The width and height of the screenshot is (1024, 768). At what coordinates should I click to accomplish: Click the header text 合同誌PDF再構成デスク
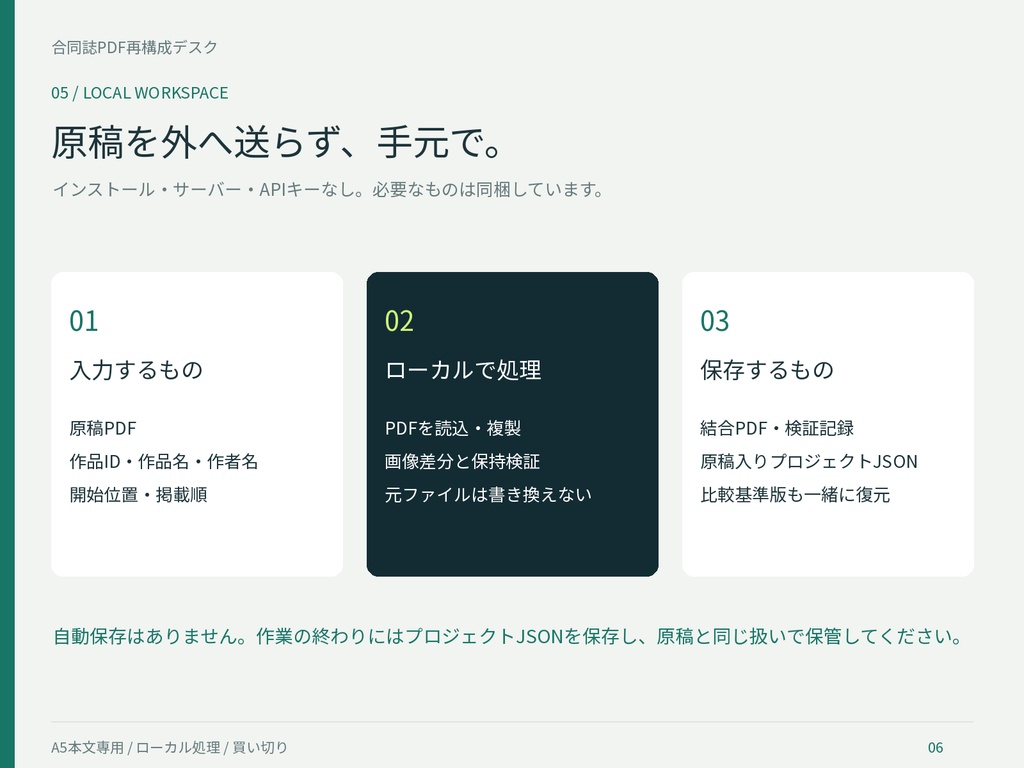tap(135, 48)
